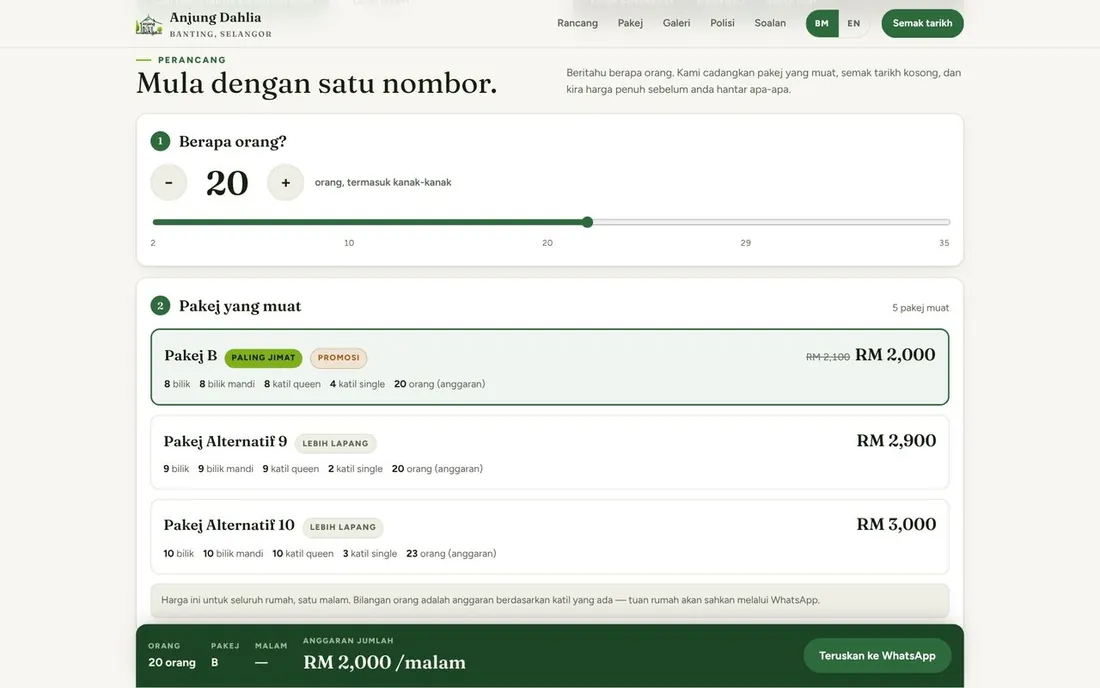Click the slider tick labeled 10

click(349, 243)
